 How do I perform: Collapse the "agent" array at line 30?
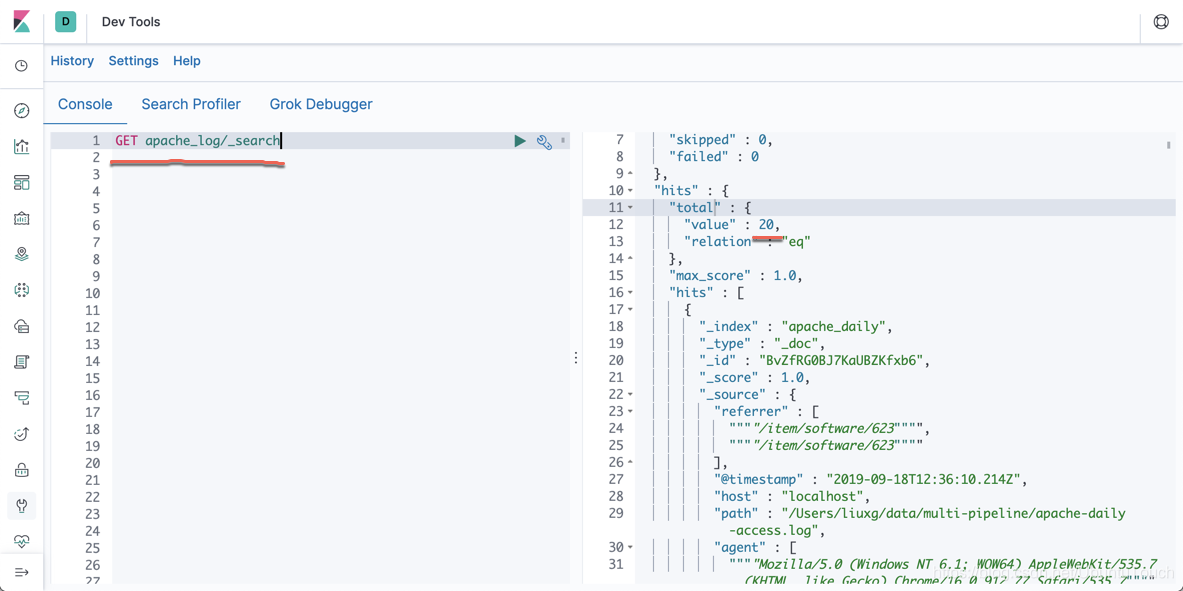tap(631, 547)
